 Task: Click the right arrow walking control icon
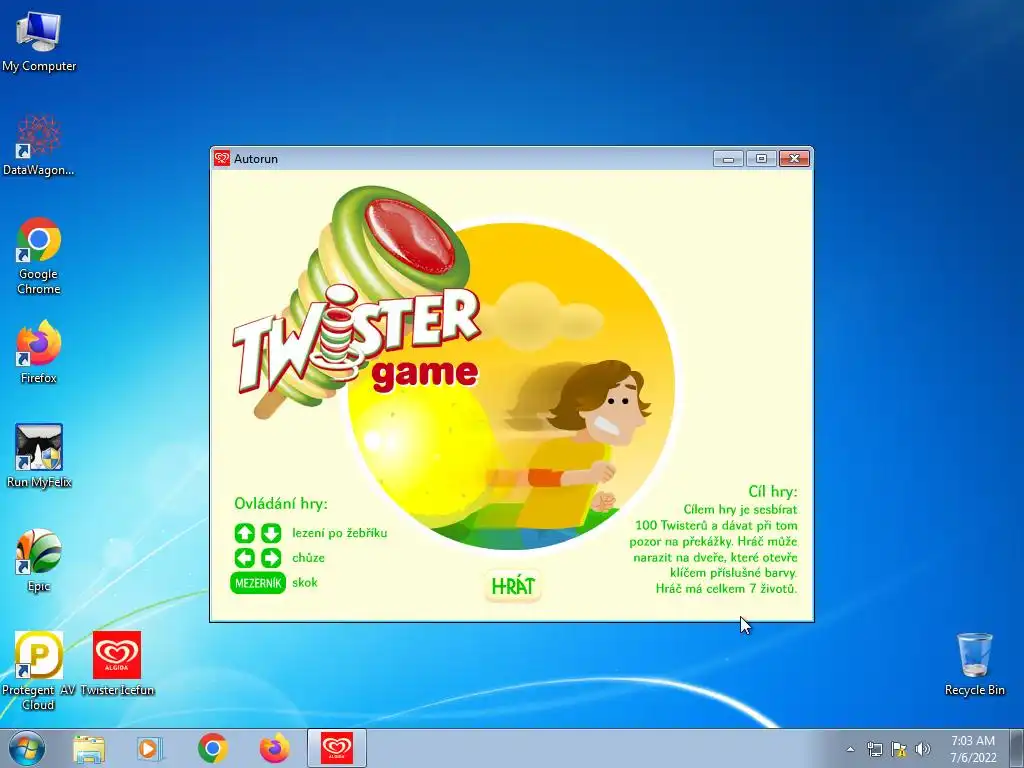(x=271, y=558)
